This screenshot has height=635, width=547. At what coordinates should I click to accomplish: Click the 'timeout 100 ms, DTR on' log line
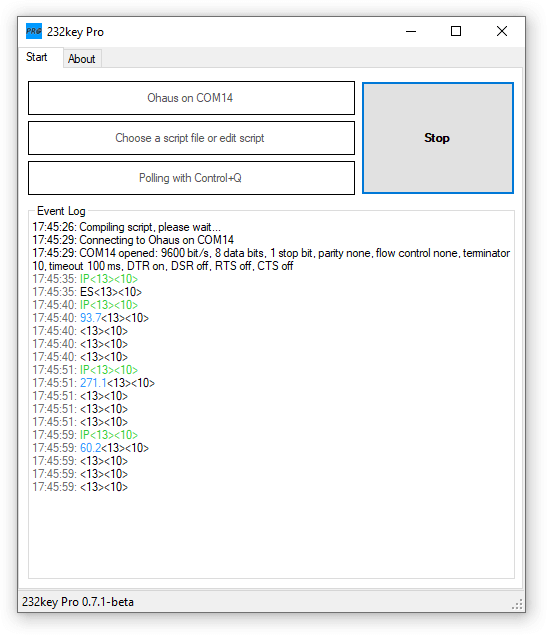[x=163, y=266]
